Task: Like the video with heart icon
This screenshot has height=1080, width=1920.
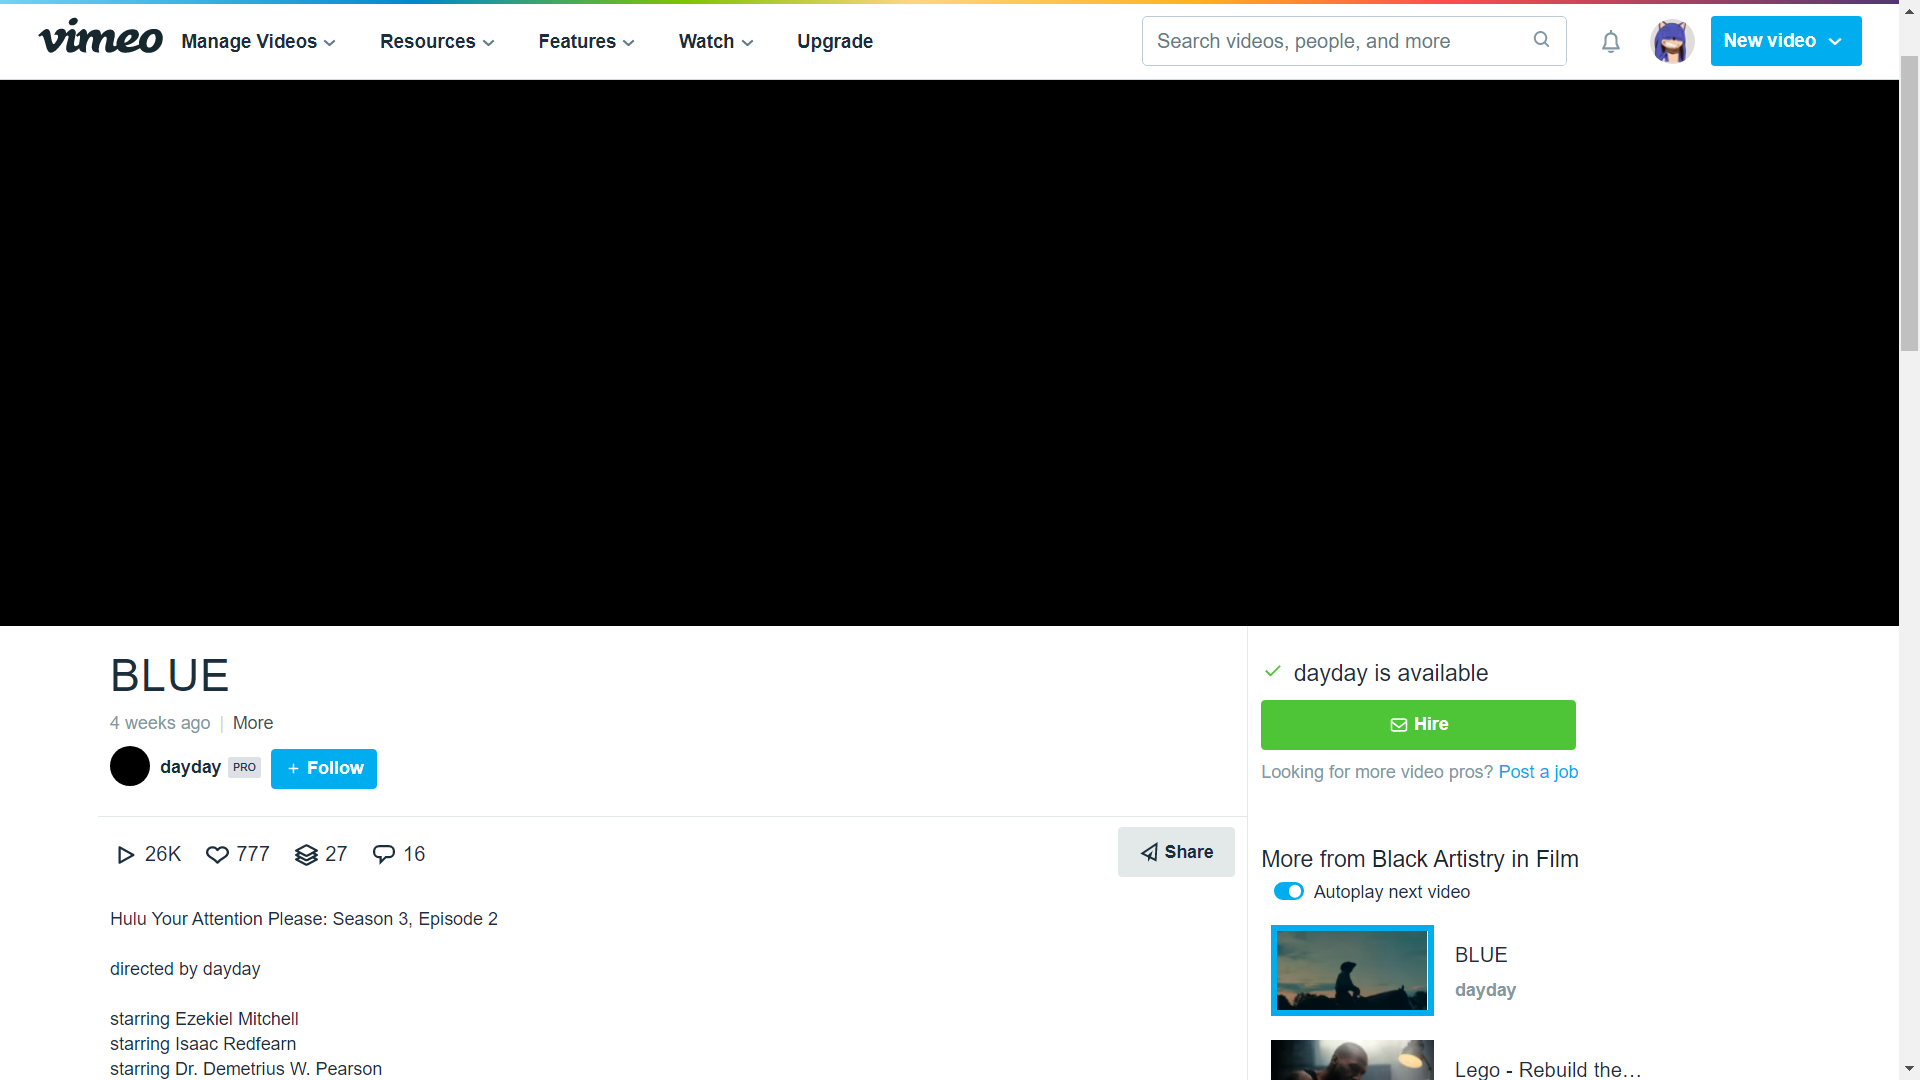Action: tap(217, 854)
